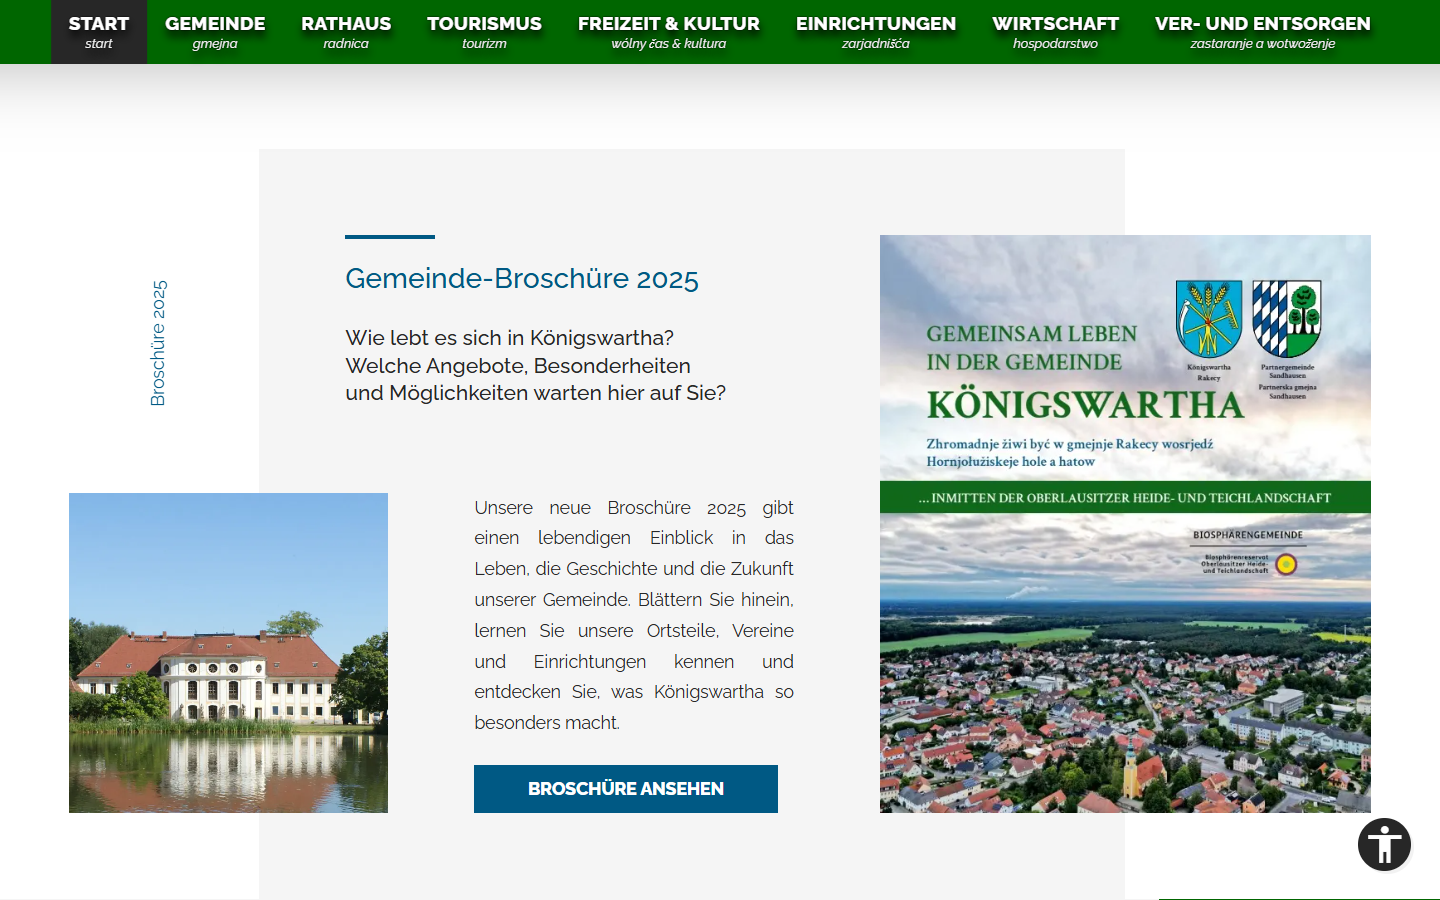Click the brochure description paragraph

tap(633, 615)
